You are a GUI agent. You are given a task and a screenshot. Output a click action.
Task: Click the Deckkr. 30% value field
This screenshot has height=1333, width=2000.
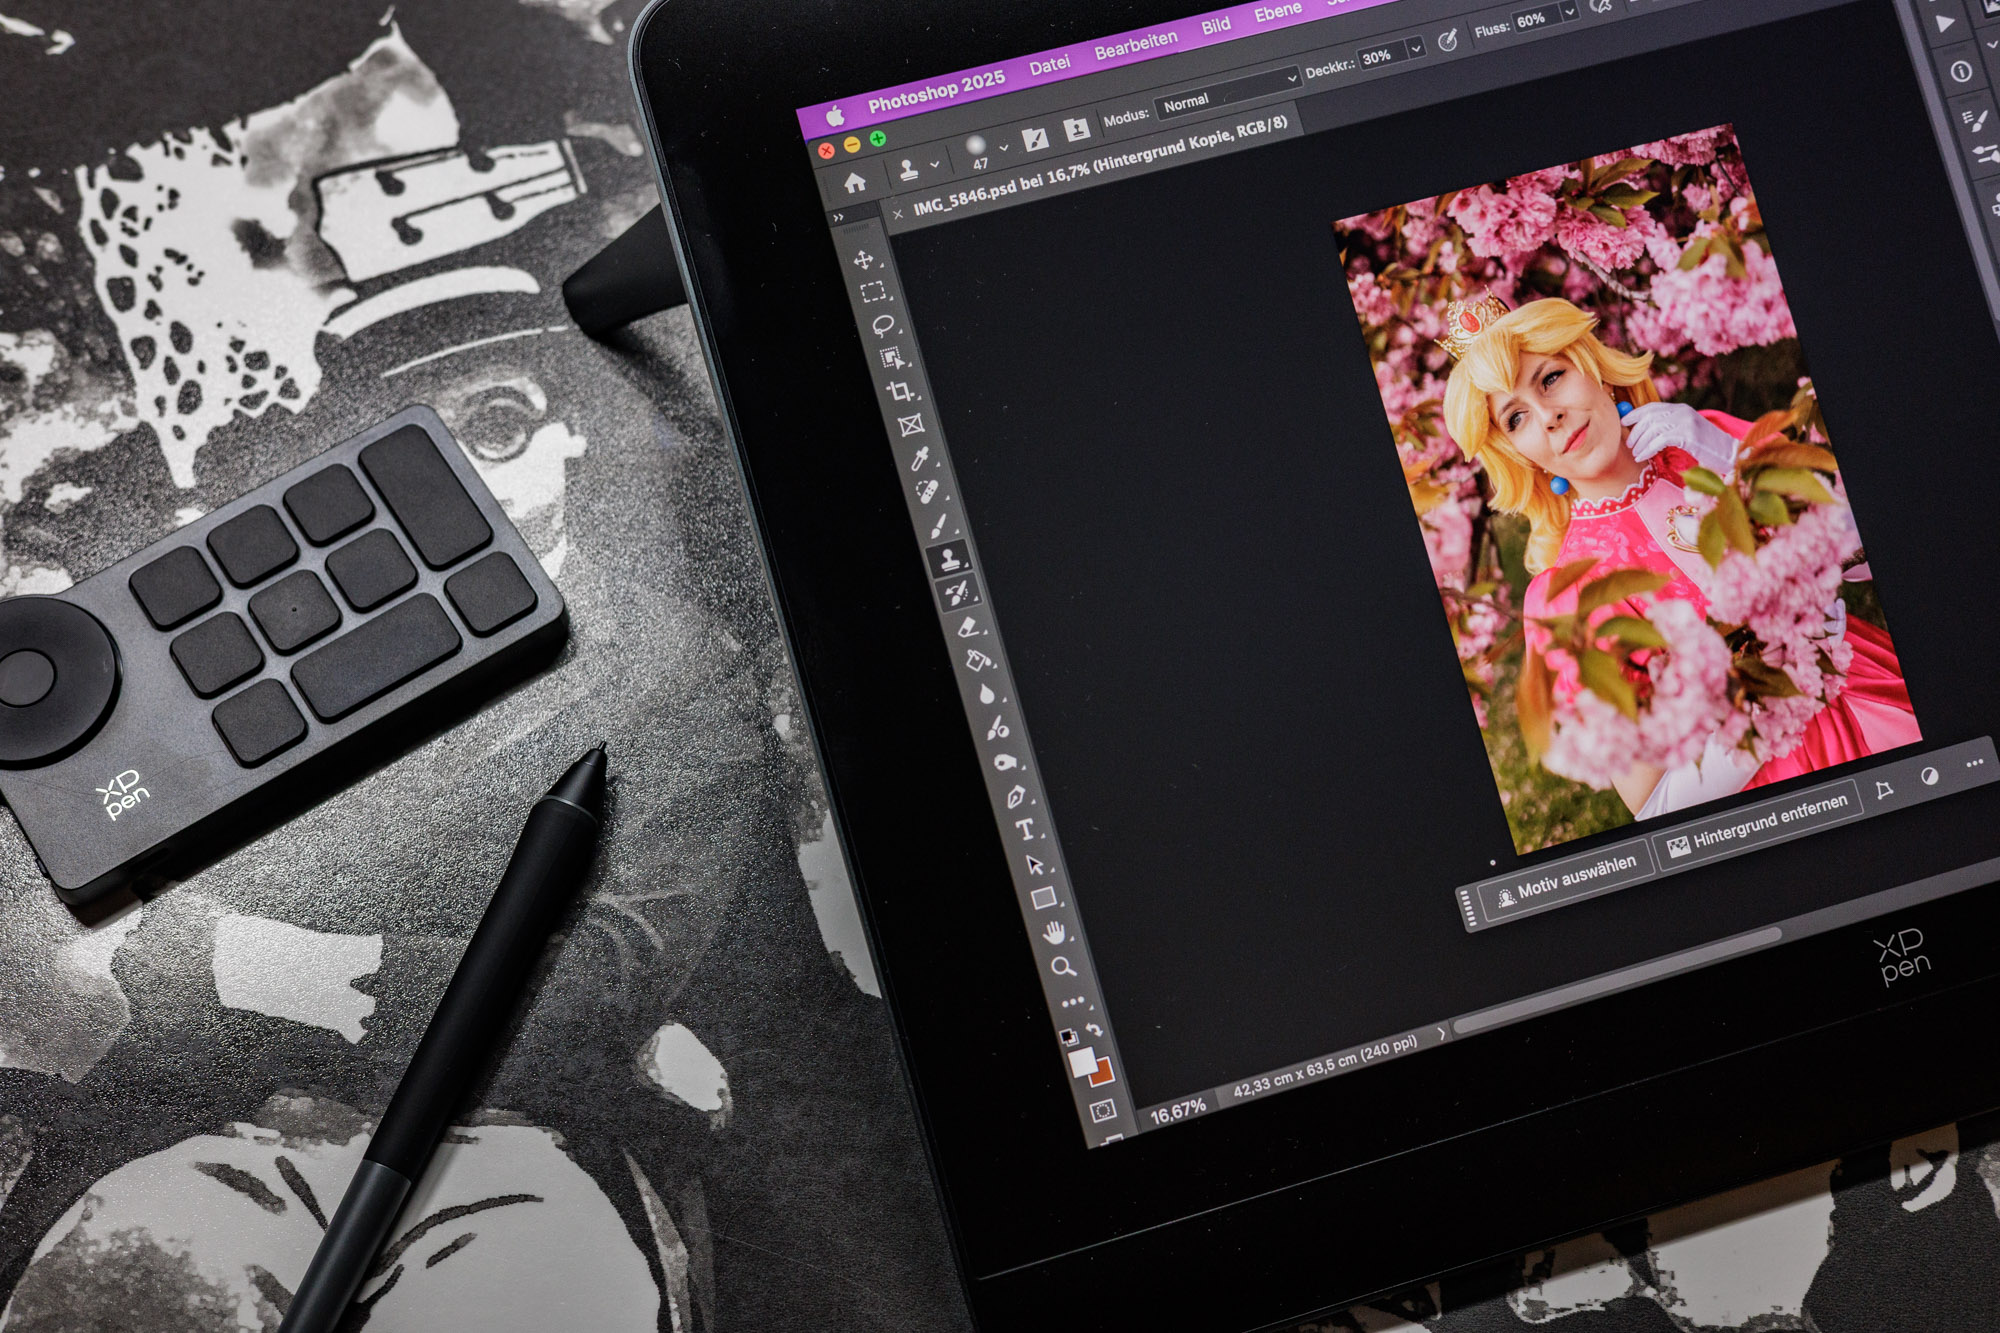(x=1380, y=57)
